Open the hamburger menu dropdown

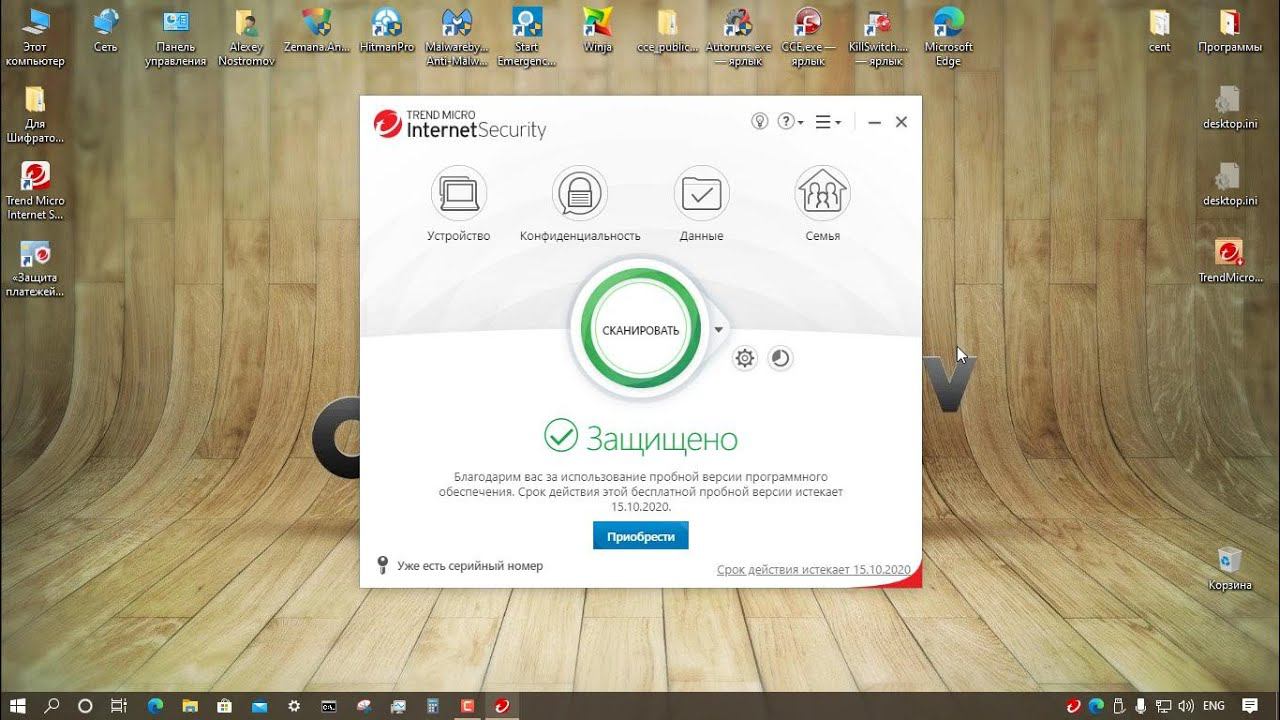827,122
